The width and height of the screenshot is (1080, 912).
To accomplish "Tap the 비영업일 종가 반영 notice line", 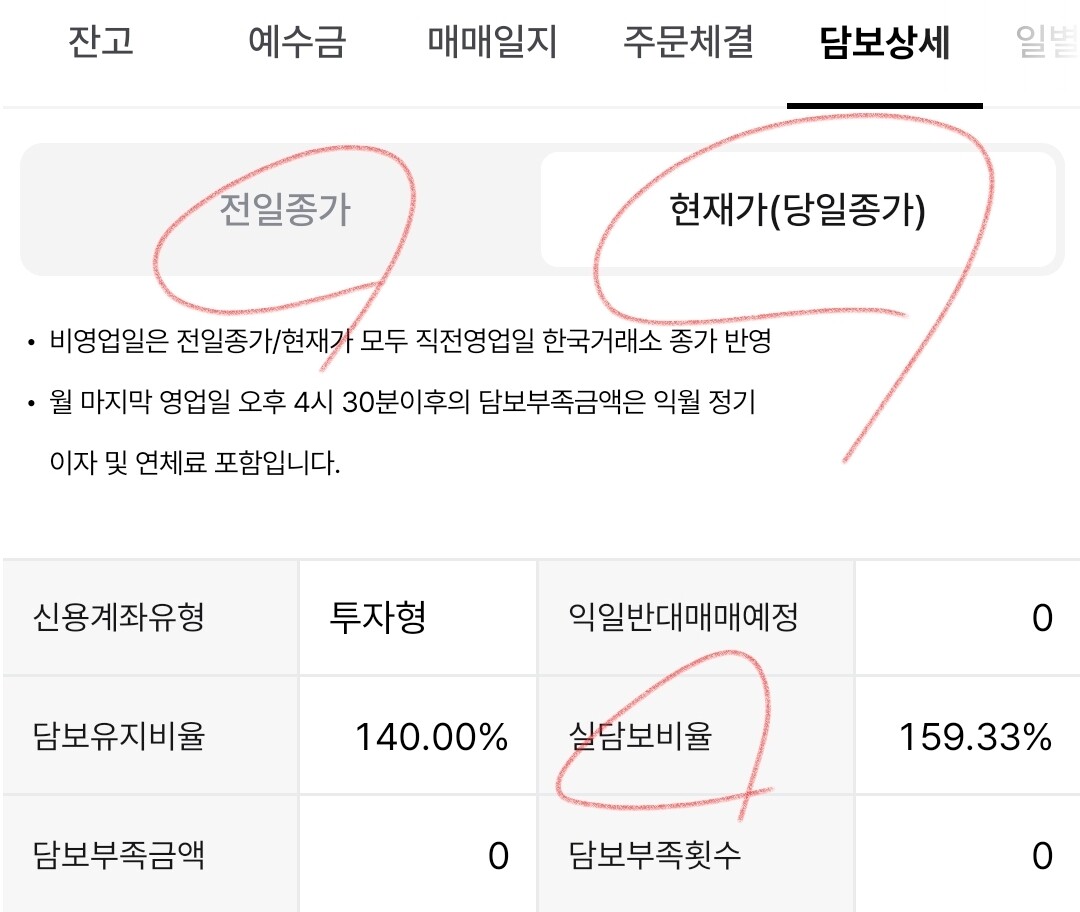I will [410, 340].
